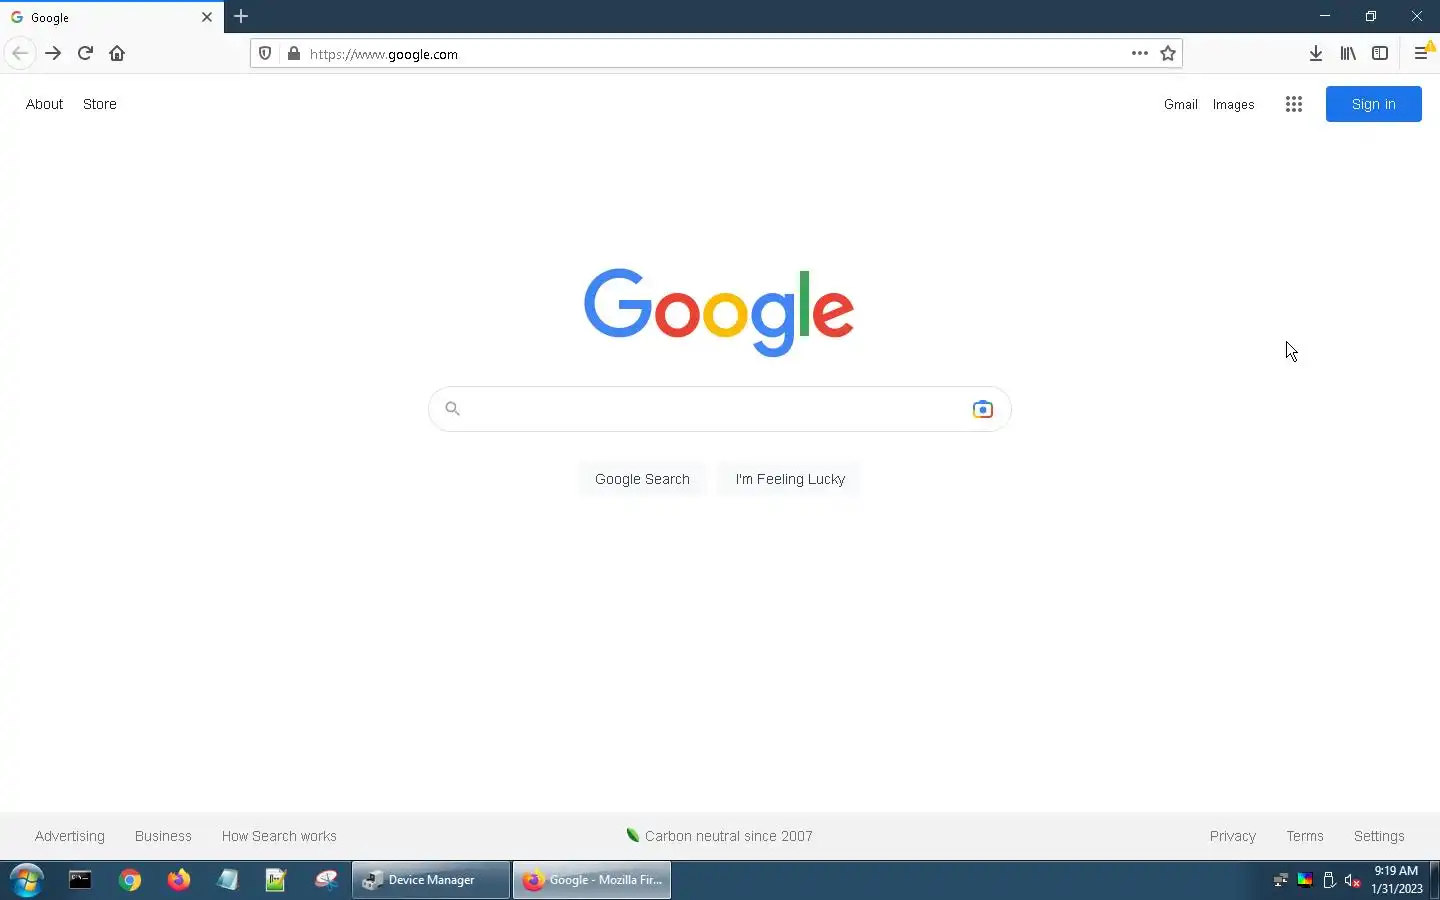
Task: Sign in to Google account
Action: pyautogui.click(x=1373, y=104)
